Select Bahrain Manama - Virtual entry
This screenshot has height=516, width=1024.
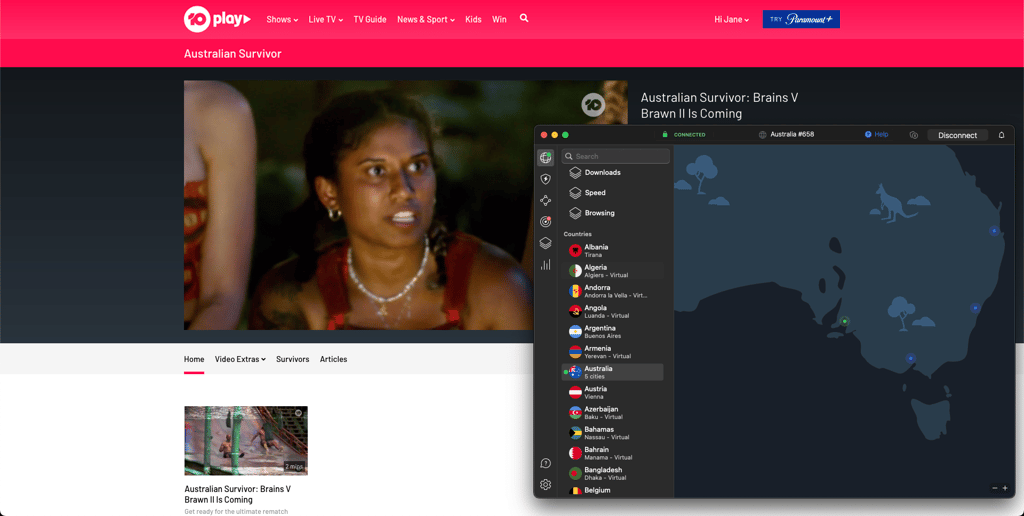(x=613, y=453)
